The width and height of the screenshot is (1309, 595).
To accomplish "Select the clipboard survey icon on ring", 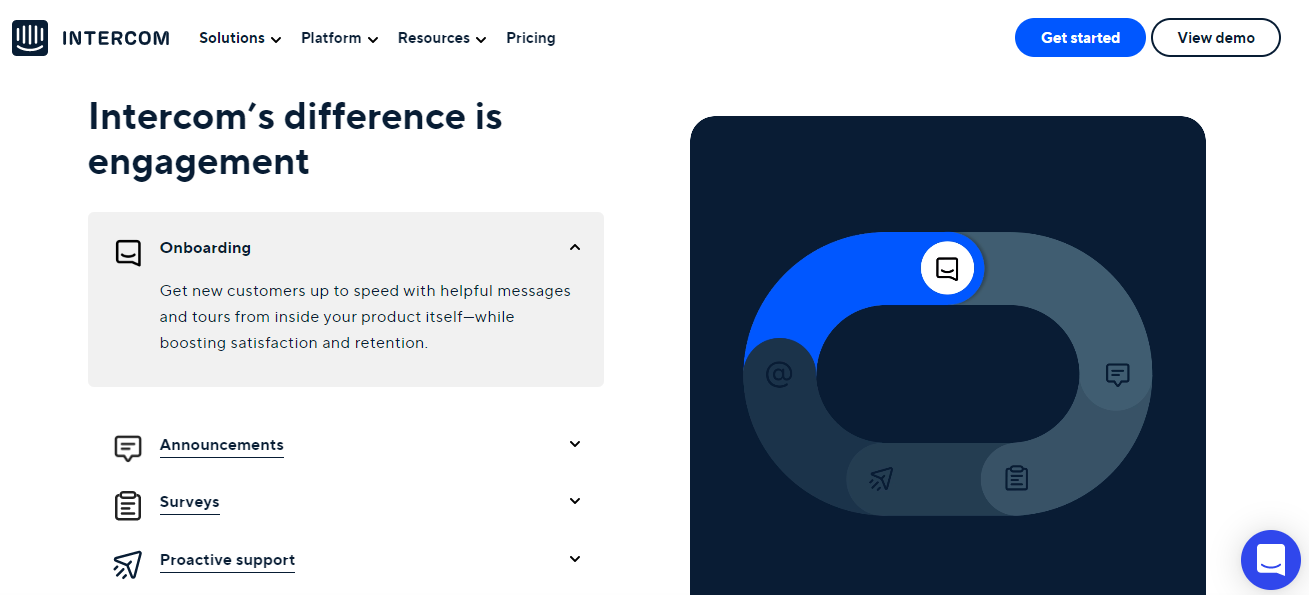I will (1016, 478).
